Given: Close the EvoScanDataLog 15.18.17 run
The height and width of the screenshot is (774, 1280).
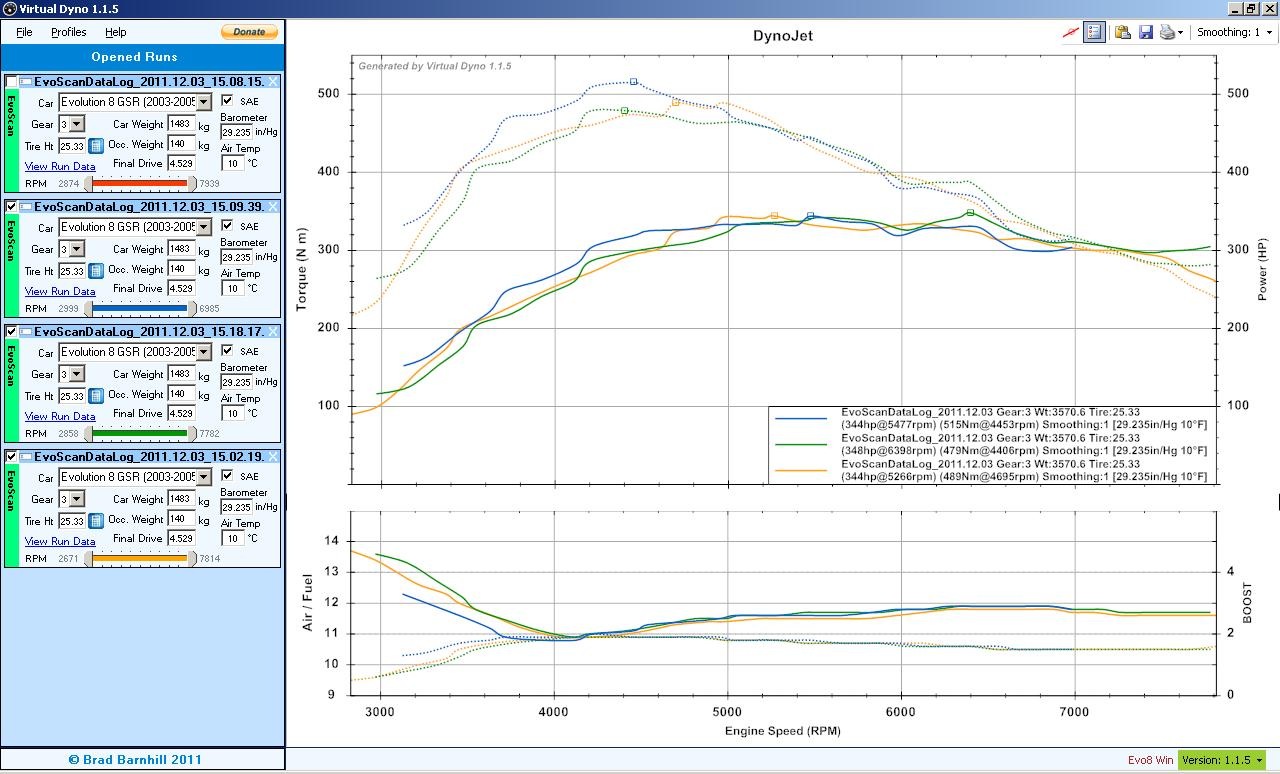Looking at the screenshot, I should (273, 331).
